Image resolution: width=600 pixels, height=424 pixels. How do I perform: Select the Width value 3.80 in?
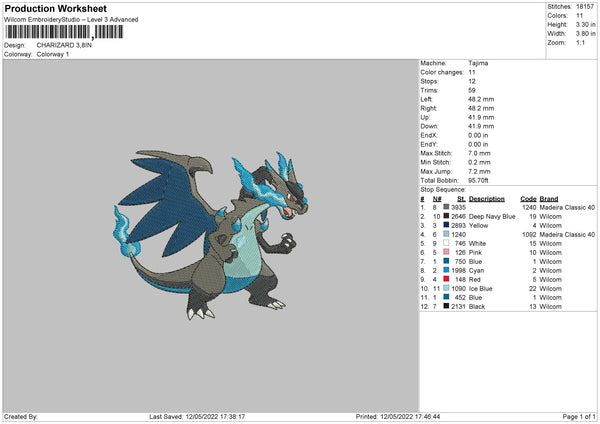(x=585, y=34)
